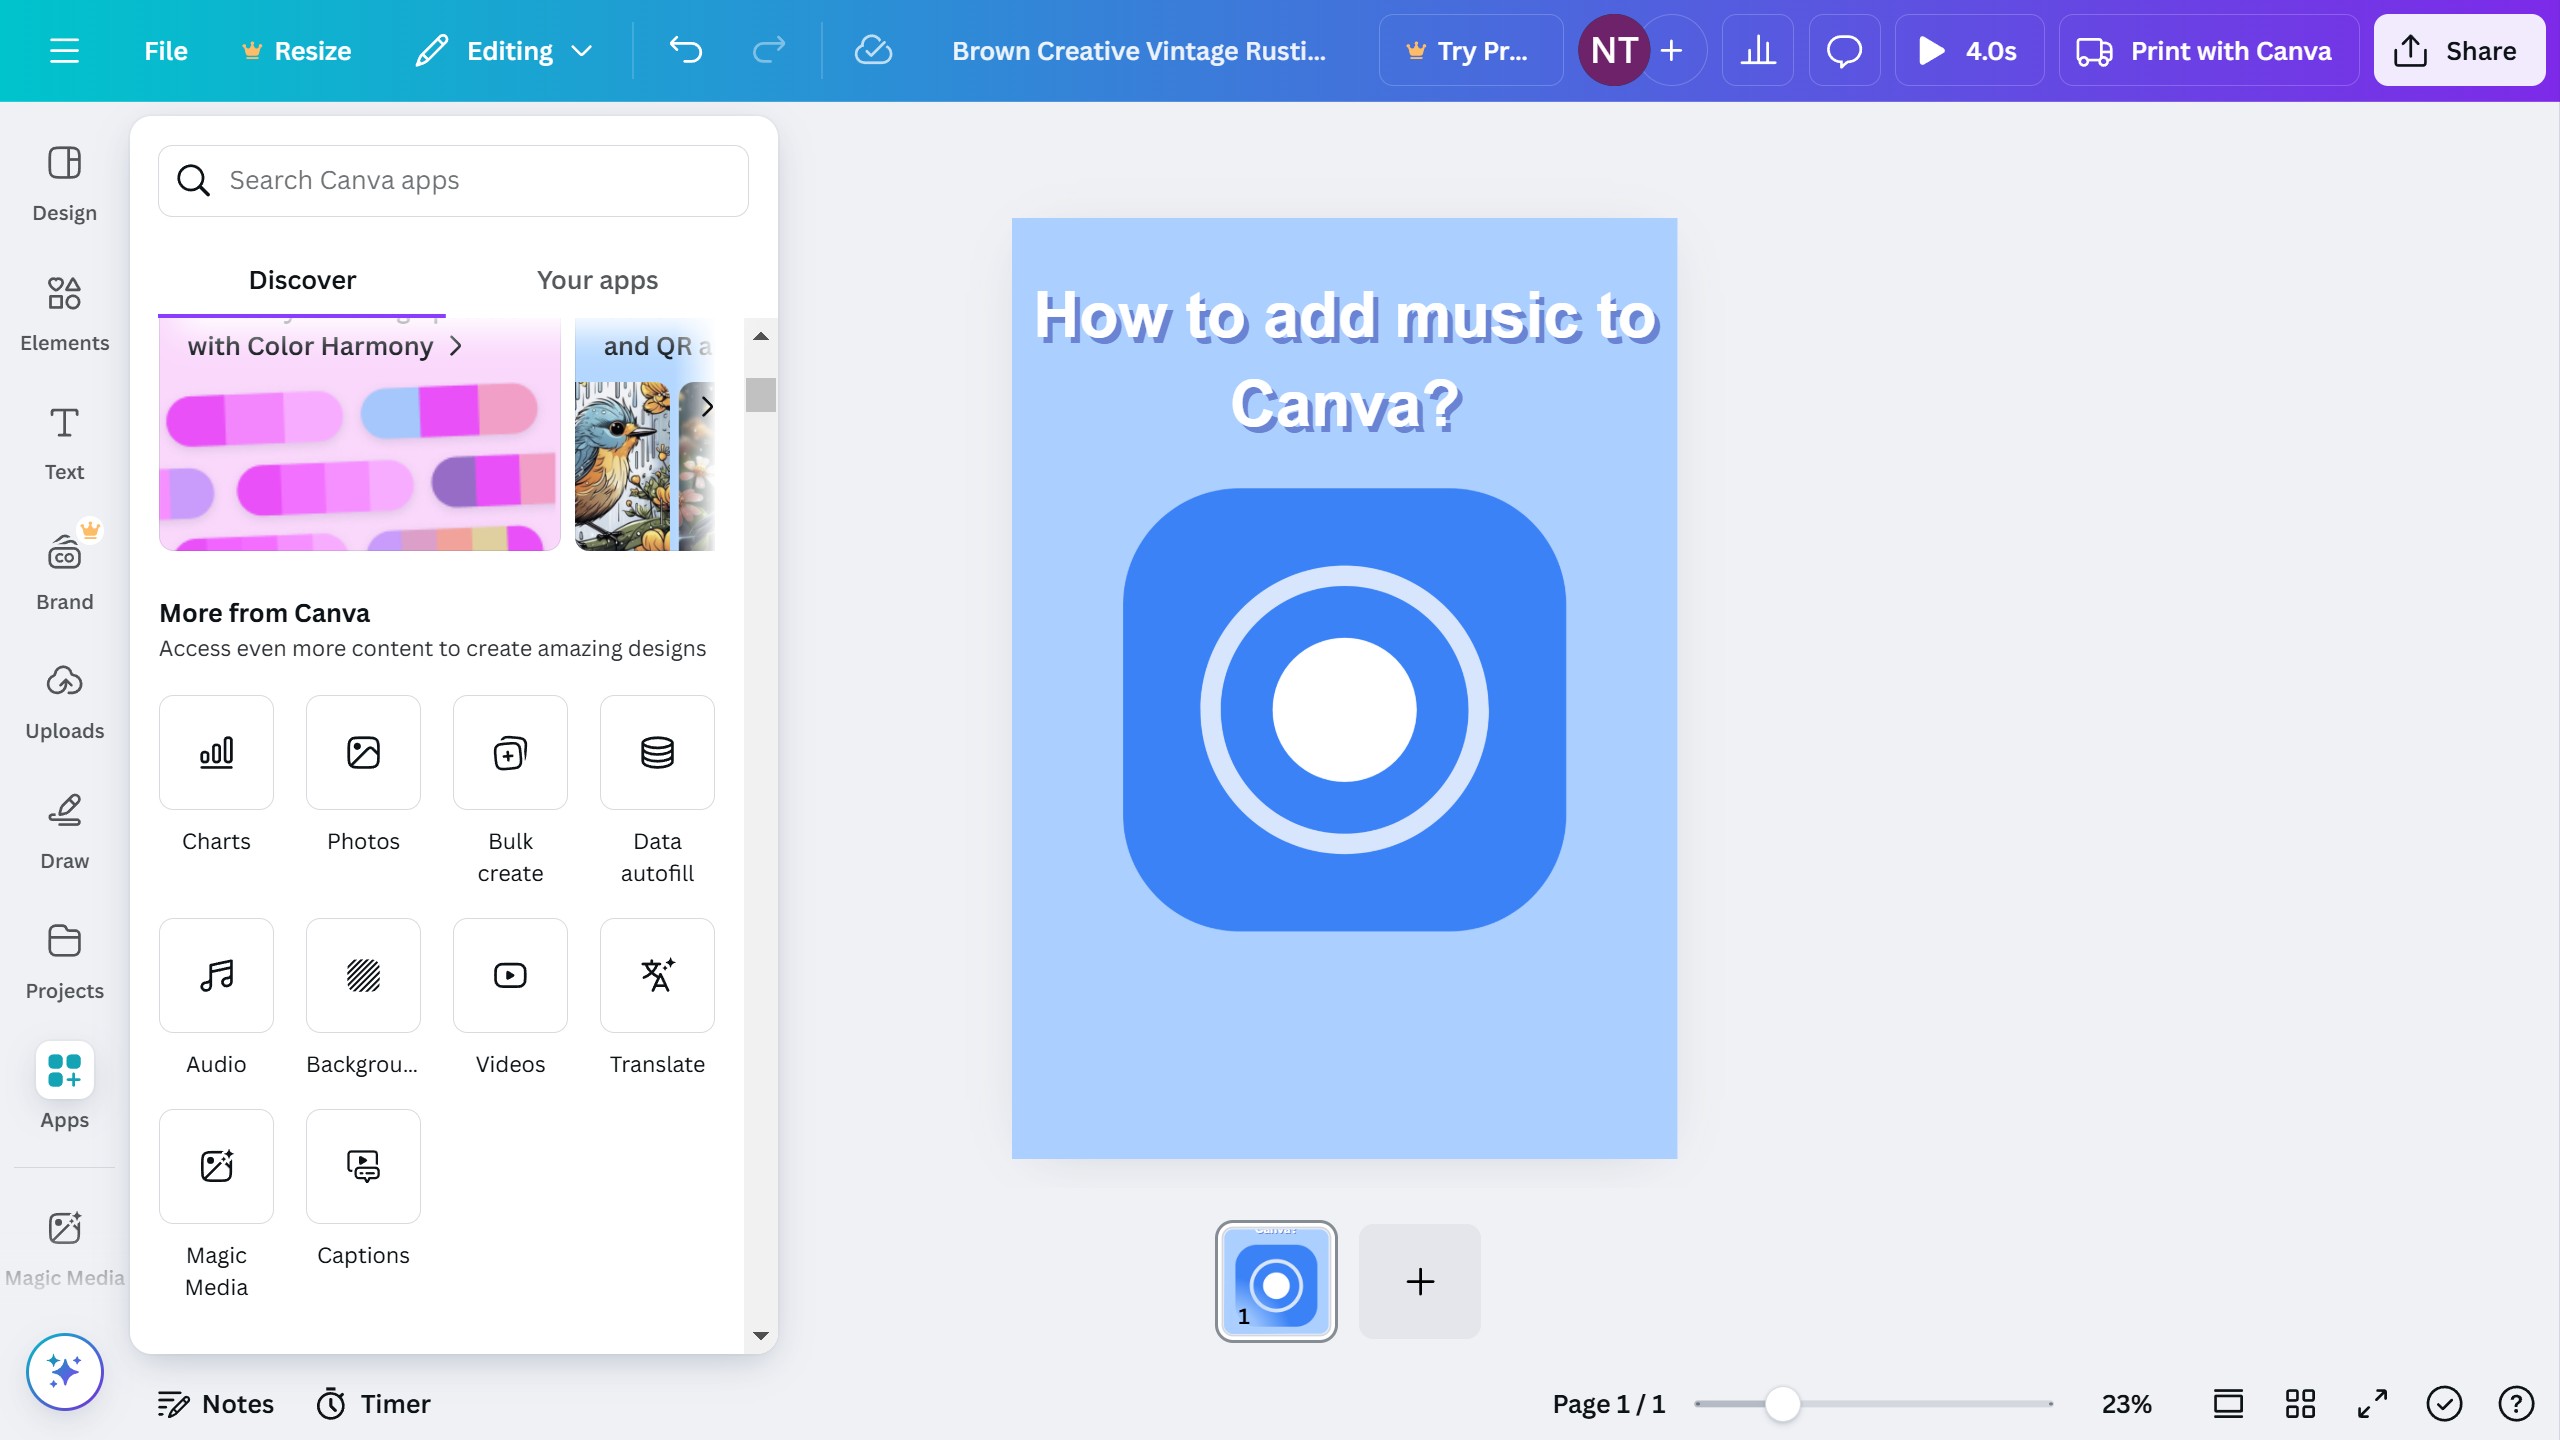The image size is (2560, 1440).
Task: Toggle grid view of pages
Action: click(x=2300, y=1403)
